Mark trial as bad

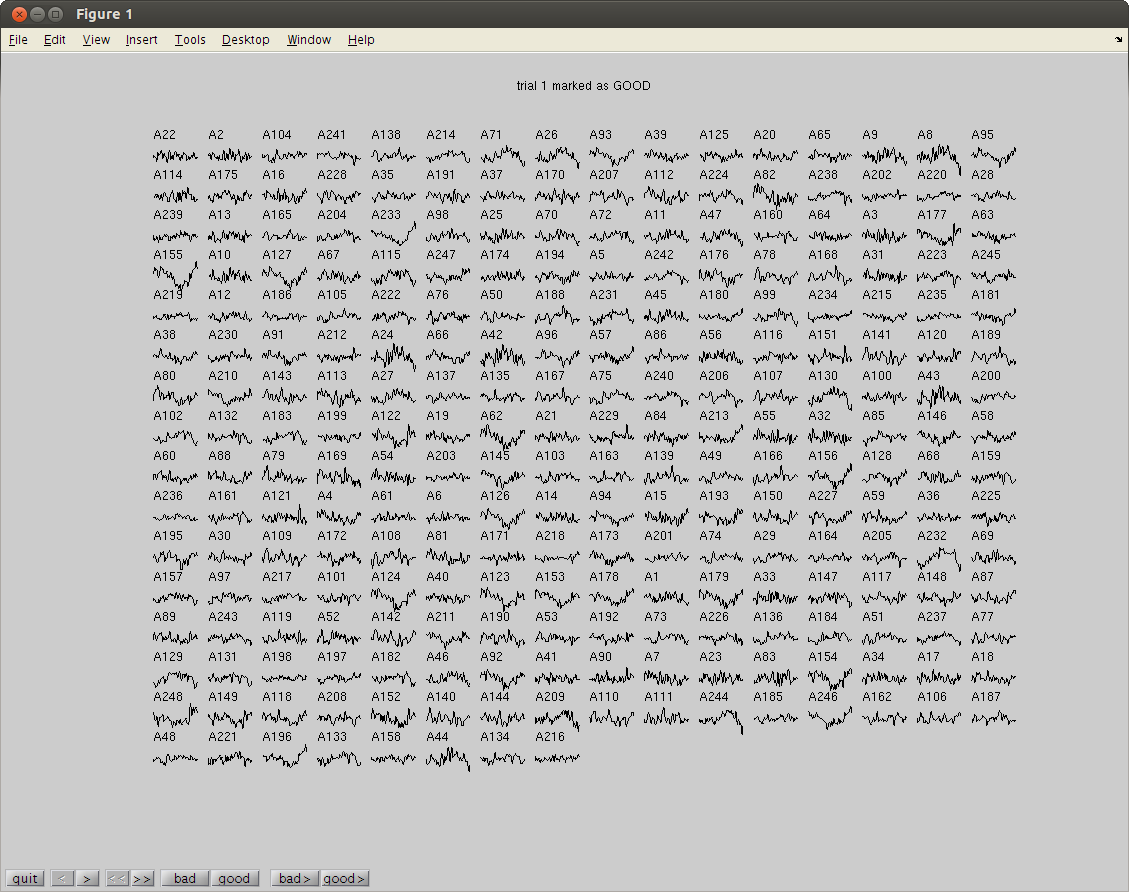click(x=185, y=878)
